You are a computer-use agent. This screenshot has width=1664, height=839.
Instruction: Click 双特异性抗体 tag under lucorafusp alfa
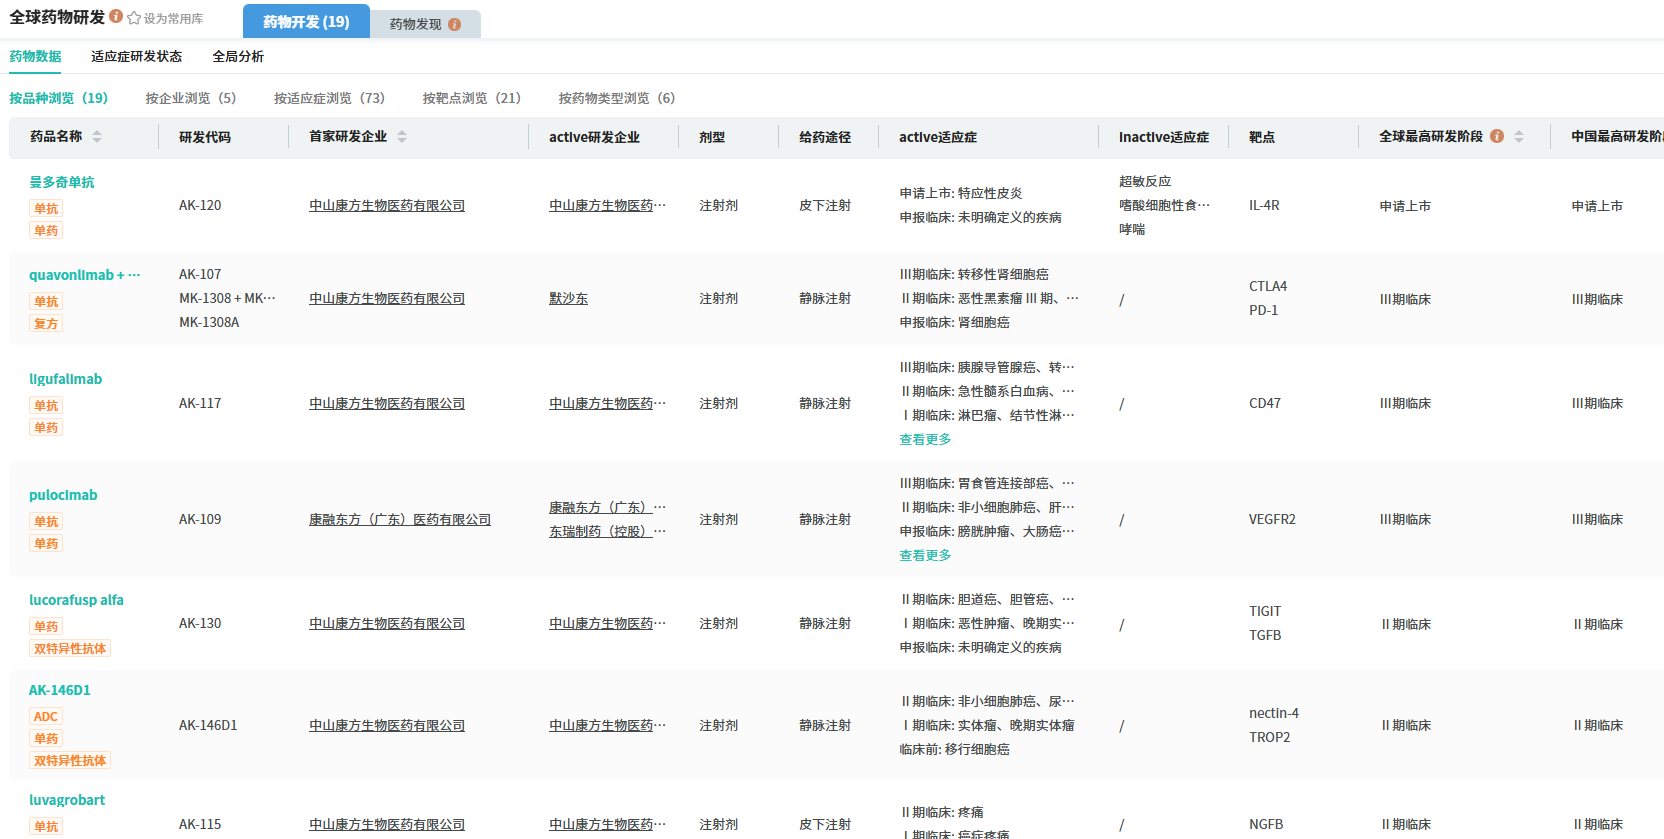70,648
